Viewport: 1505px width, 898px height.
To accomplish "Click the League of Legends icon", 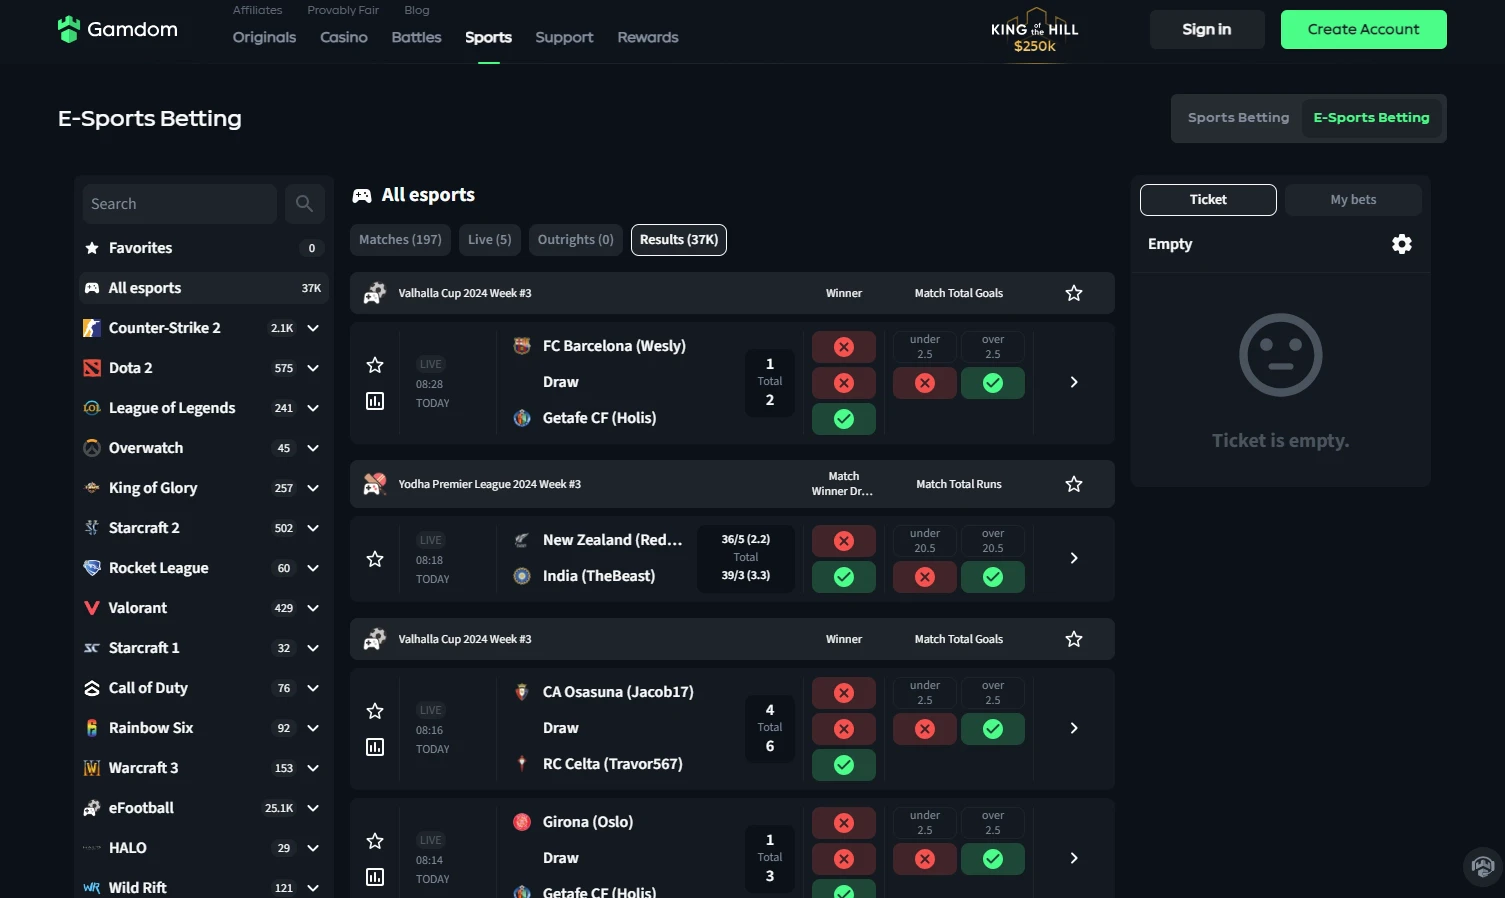I will pyautogui.click(x=92, y=408).
